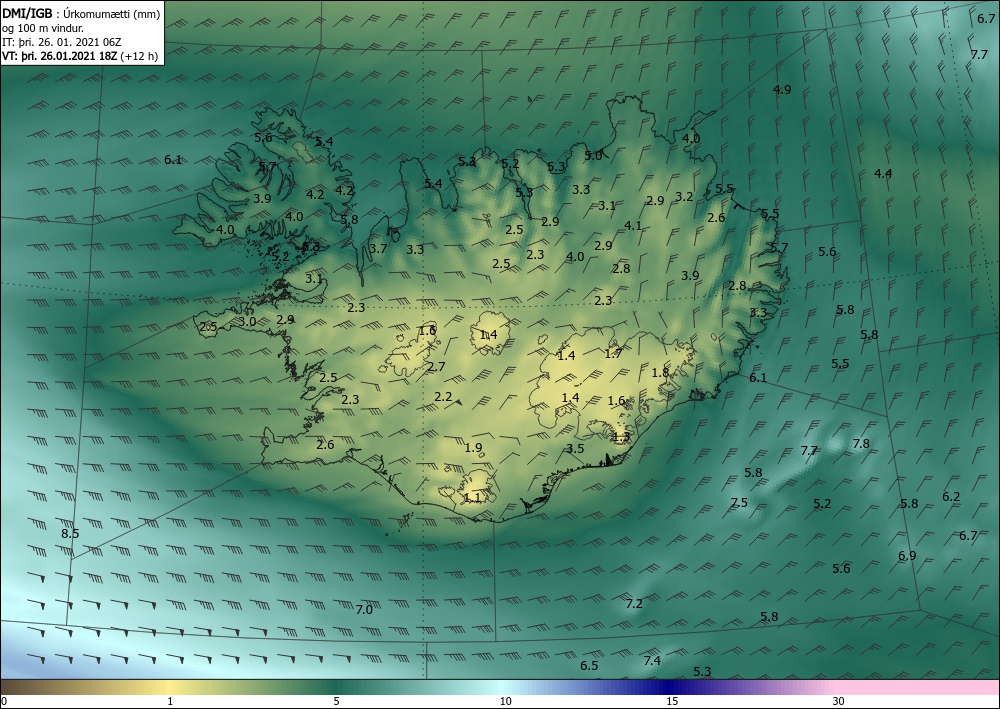
Task: Click the 8.5 value over the southwest ocean
Action: pos(70,533)
